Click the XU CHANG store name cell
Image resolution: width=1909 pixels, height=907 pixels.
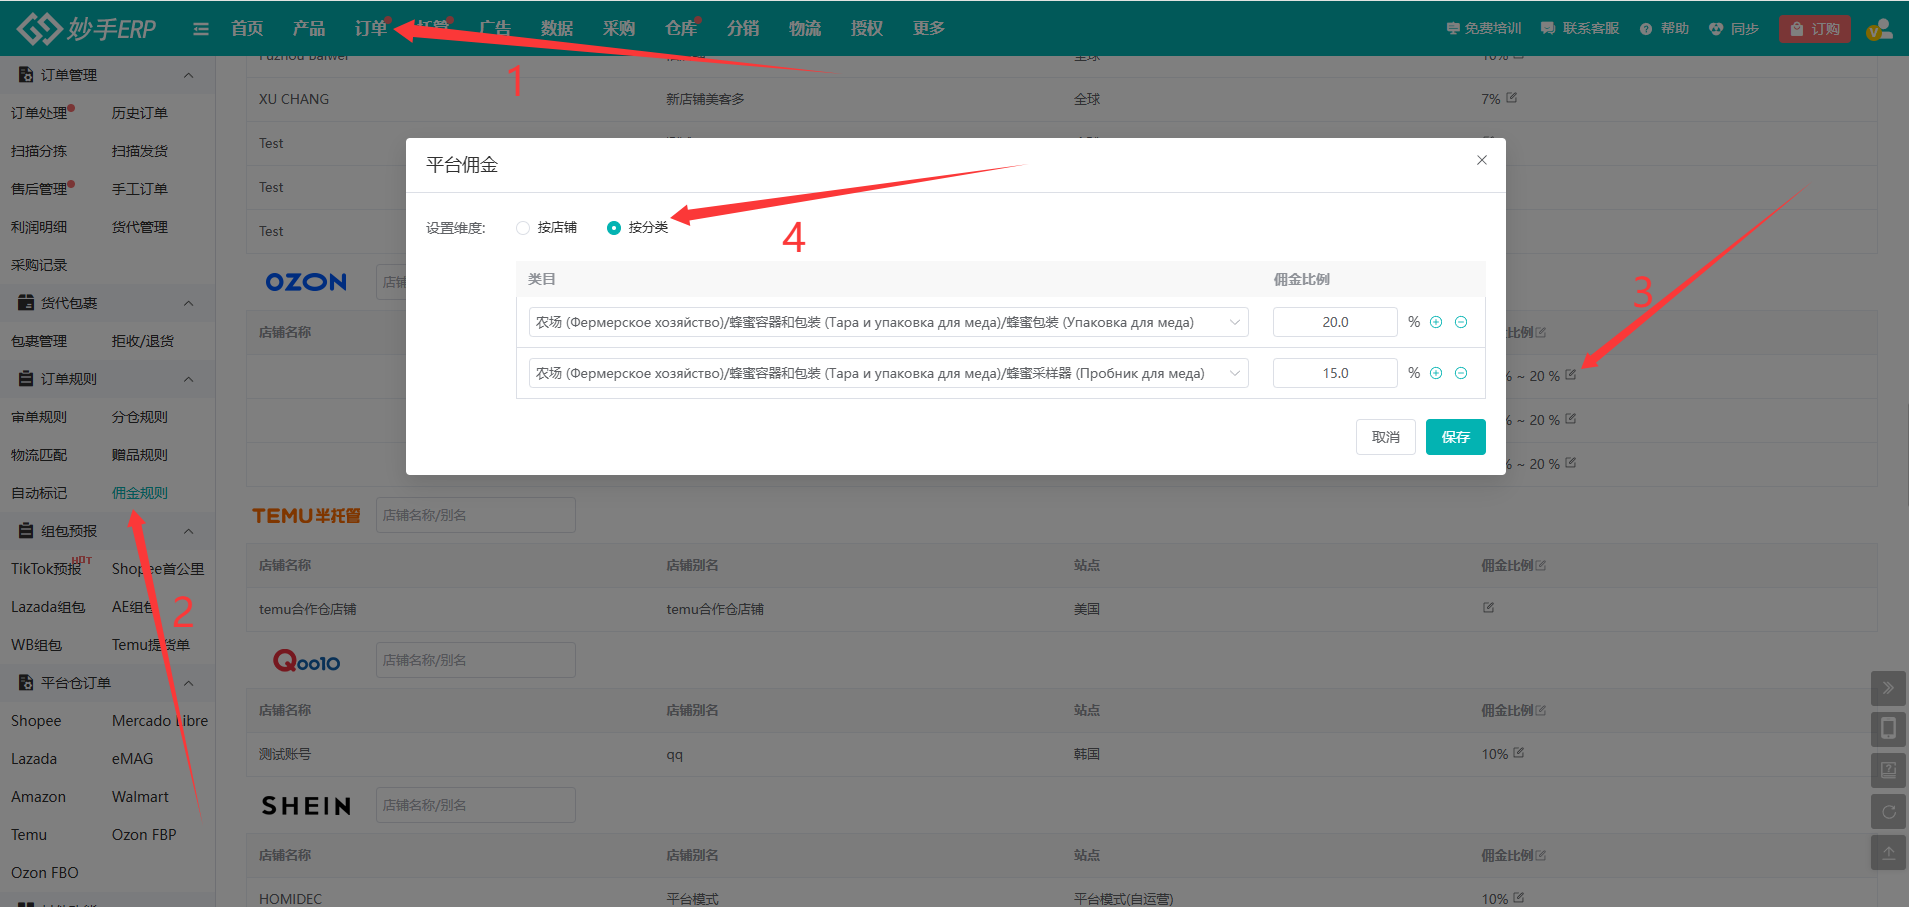(x=294, y=99)
